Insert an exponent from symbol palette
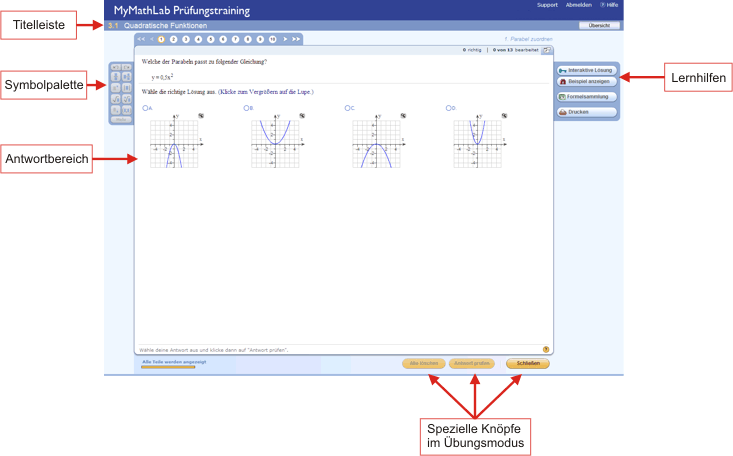 pos(115,88)
